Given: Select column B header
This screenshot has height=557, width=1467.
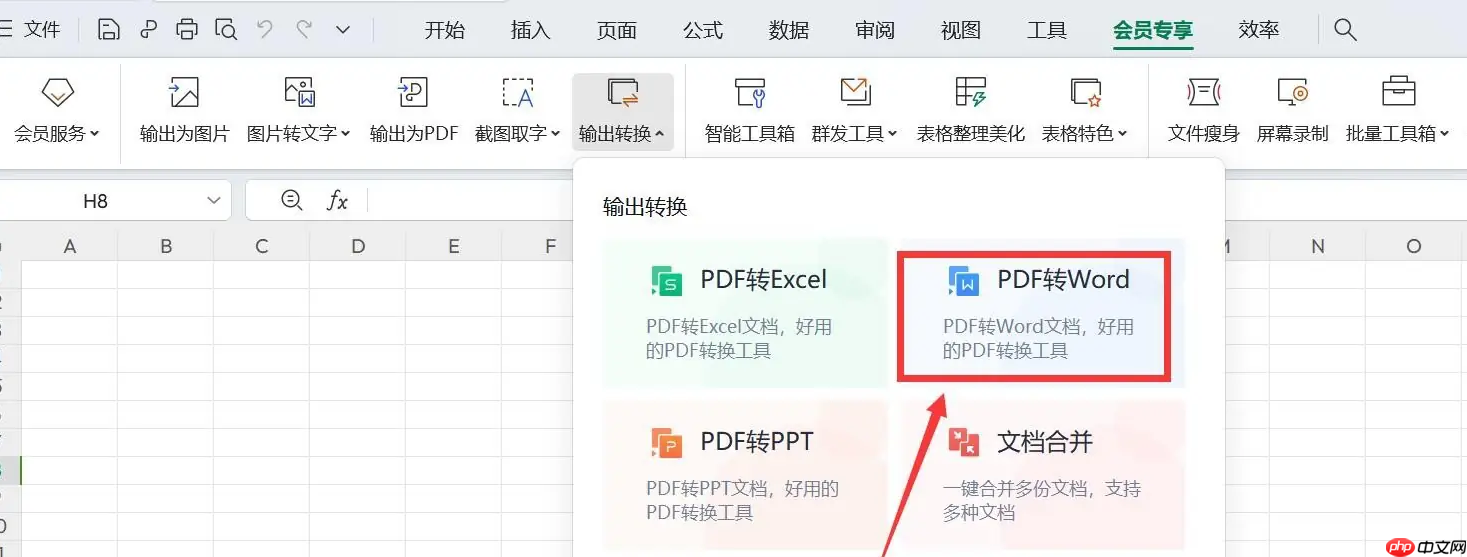Looking at the screenshot, I should click(x=166, y=246).
